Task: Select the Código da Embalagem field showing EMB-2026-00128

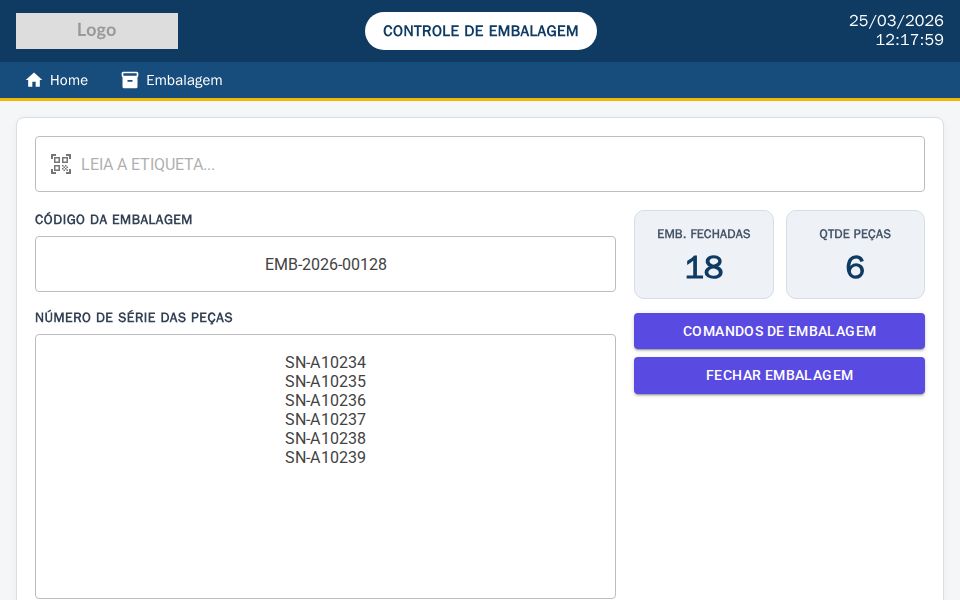Action: [325, 264]
